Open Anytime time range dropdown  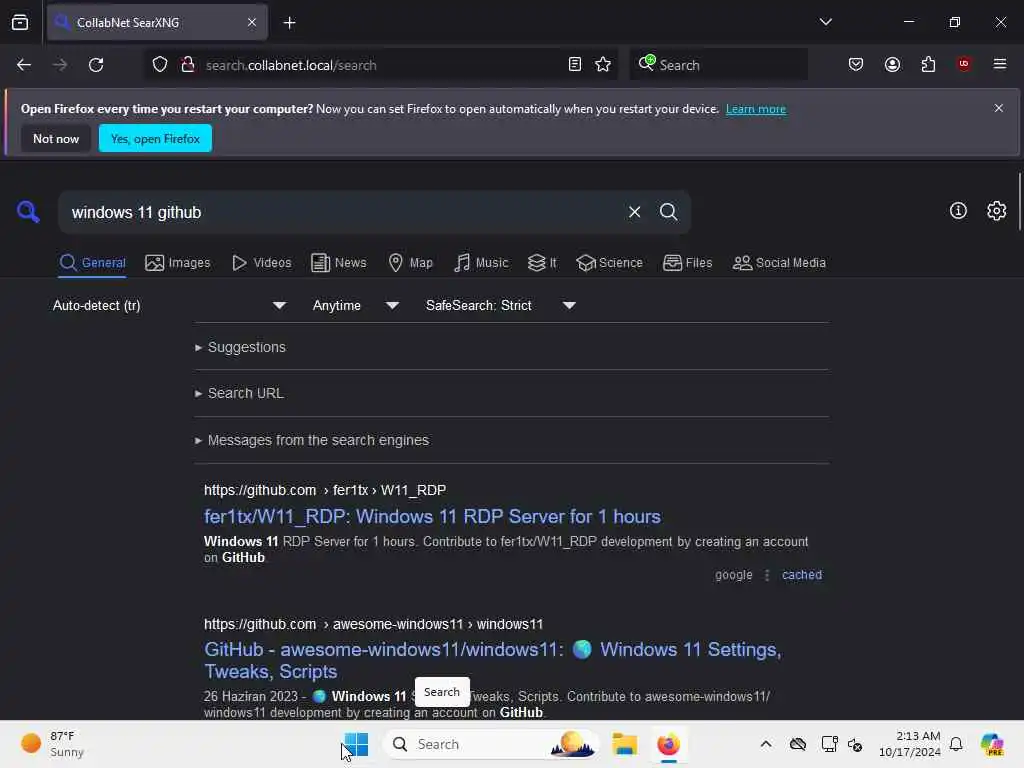tap(355, 306)
